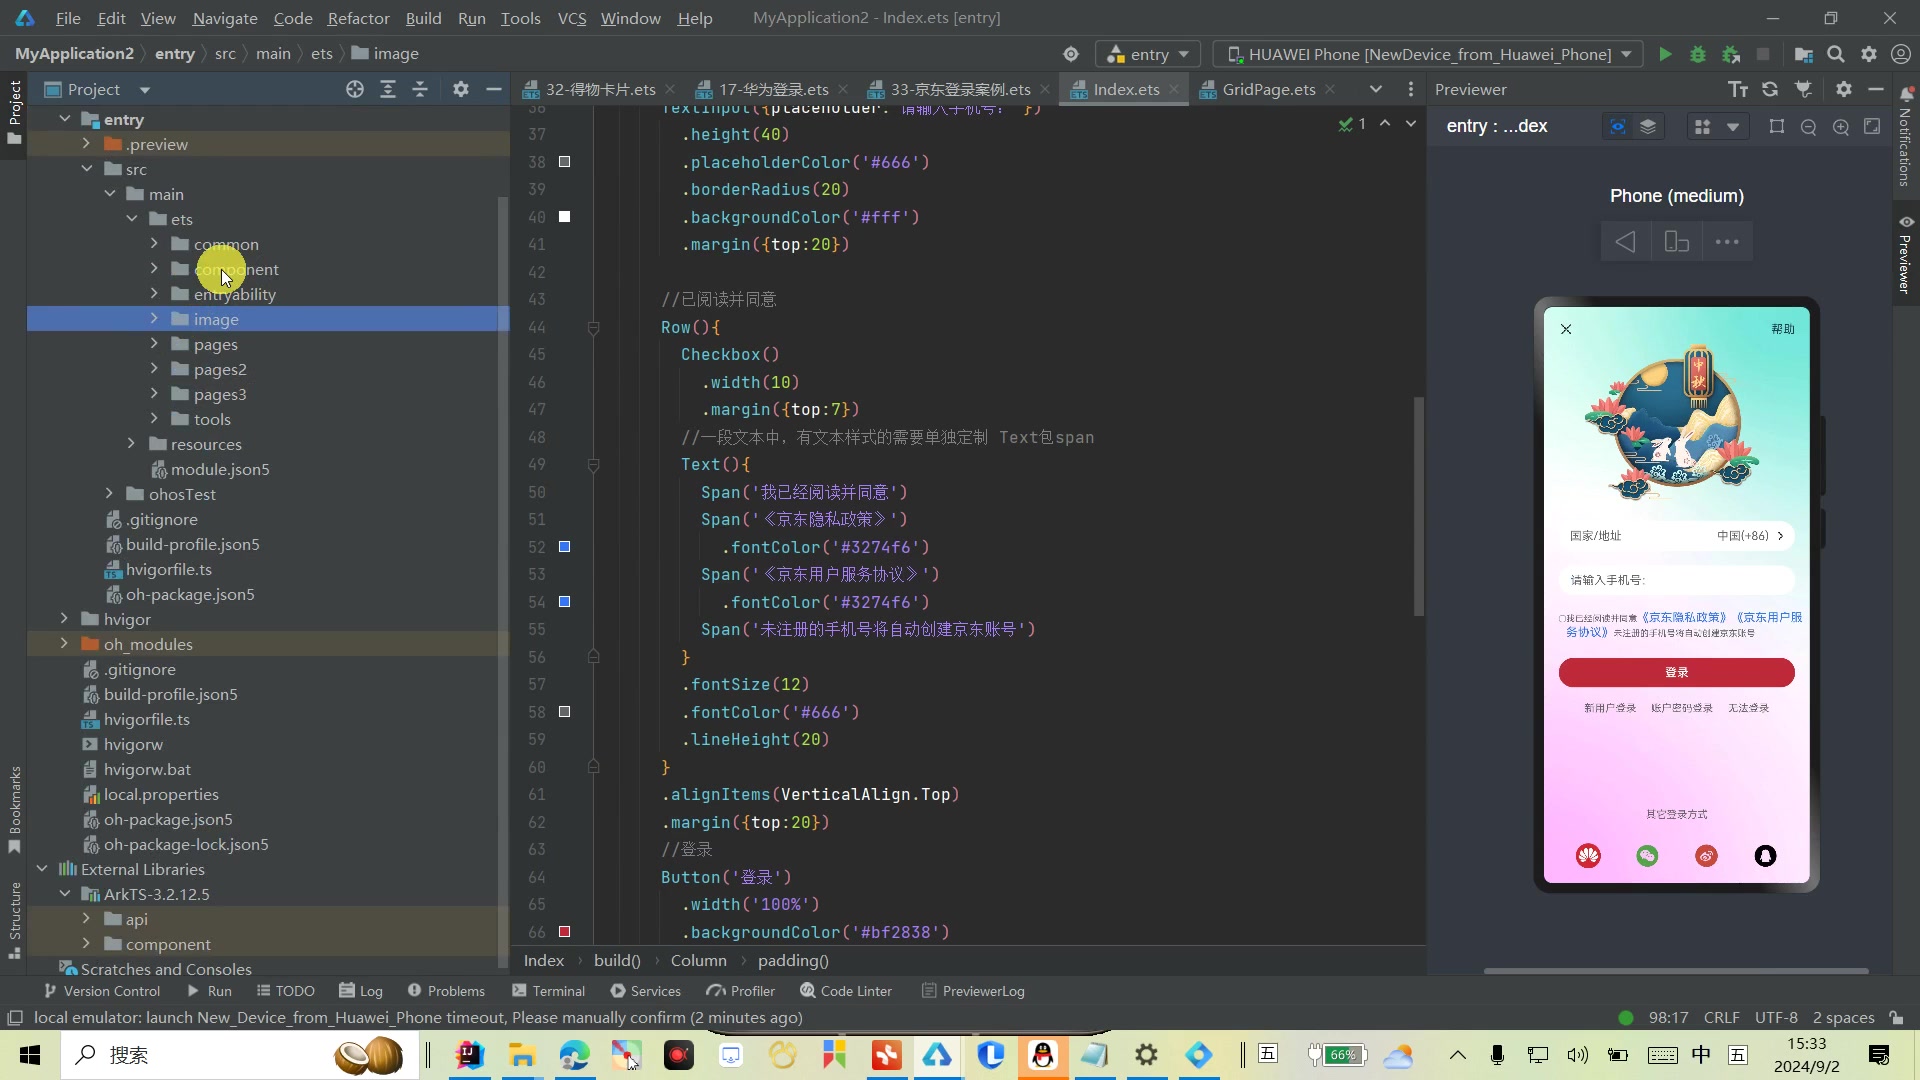Click the Terminal panel button
The height and width of the screenshot is (1080, 1920).
(558, 990)
